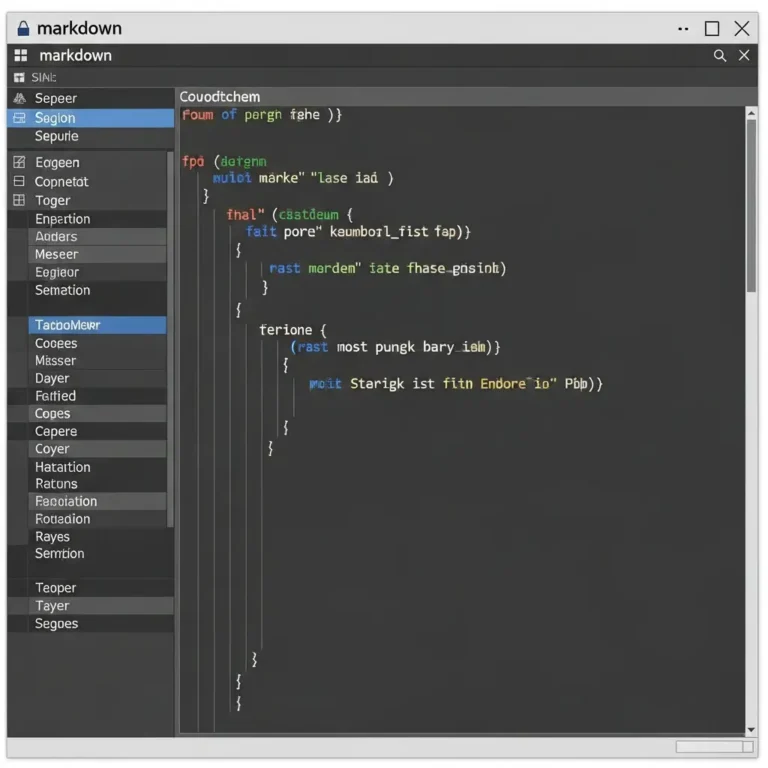Select the Cepere row
Viewport: 768px width, 768px height.
(97, 431)
